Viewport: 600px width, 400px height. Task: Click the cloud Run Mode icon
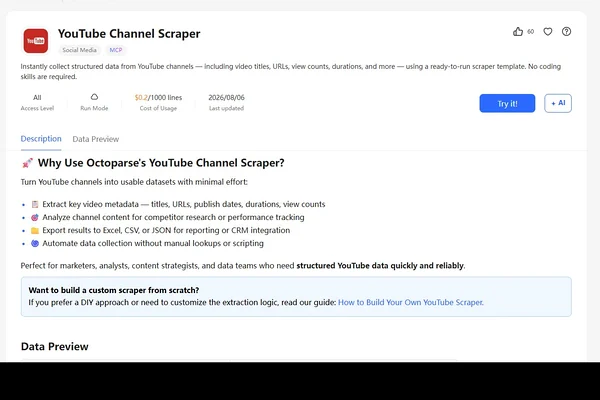94,97
